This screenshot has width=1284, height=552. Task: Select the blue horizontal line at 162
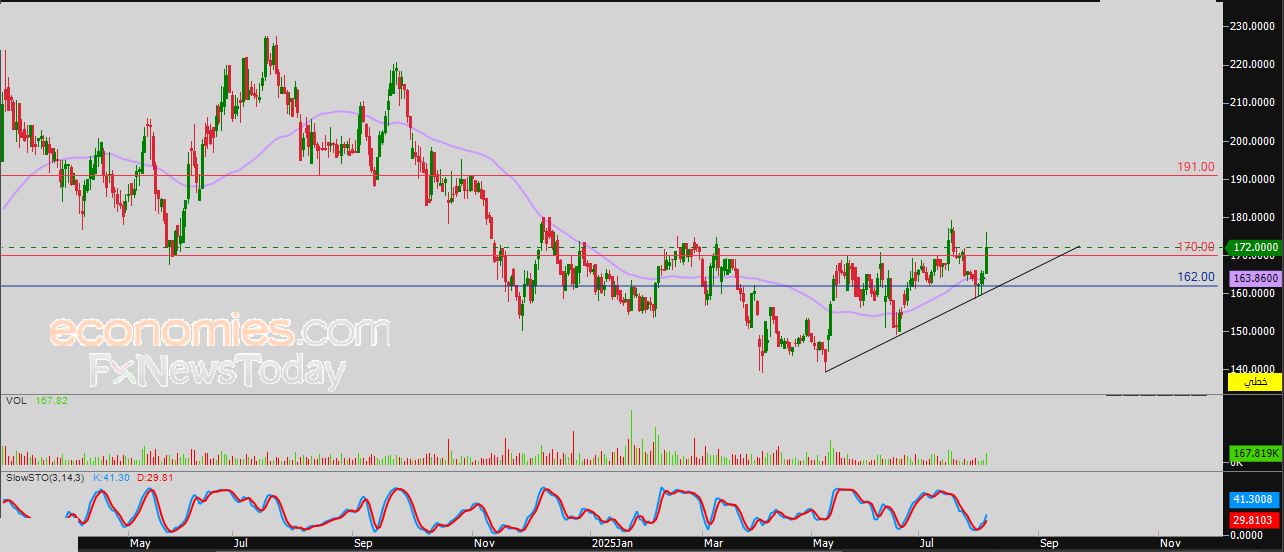pos(610,287)
